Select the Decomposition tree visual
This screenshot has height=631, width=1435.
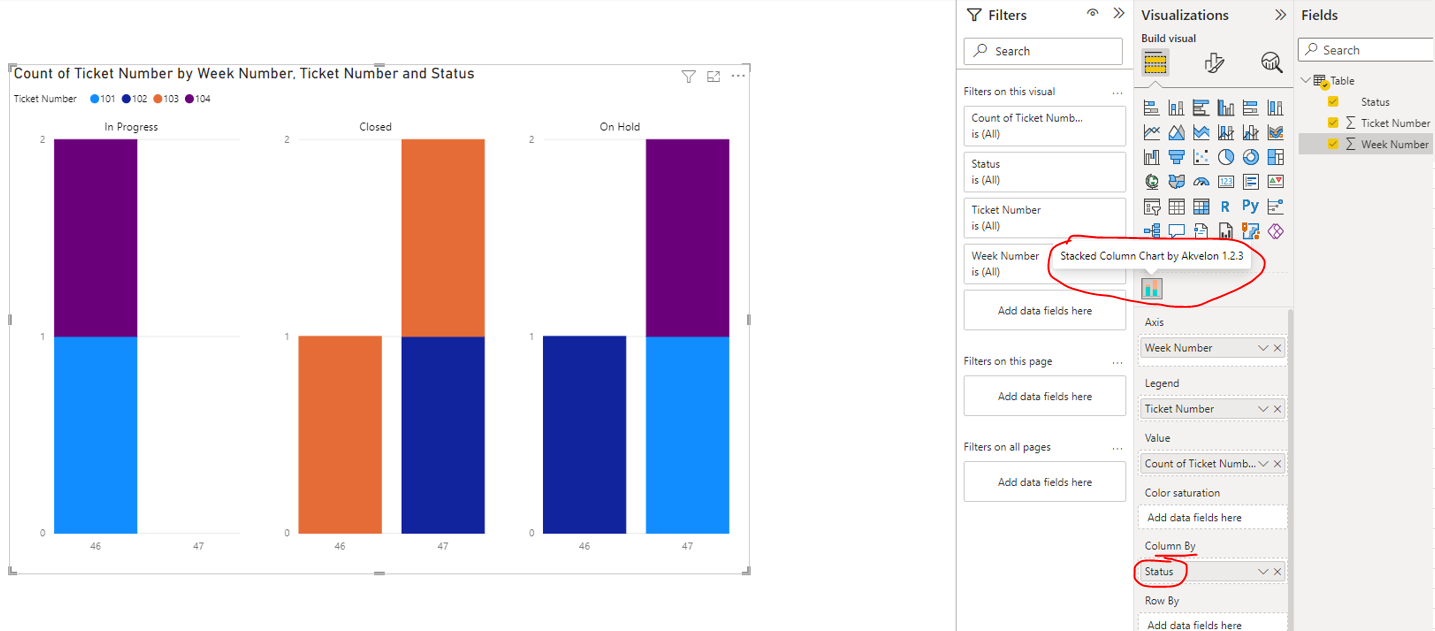1152,231
